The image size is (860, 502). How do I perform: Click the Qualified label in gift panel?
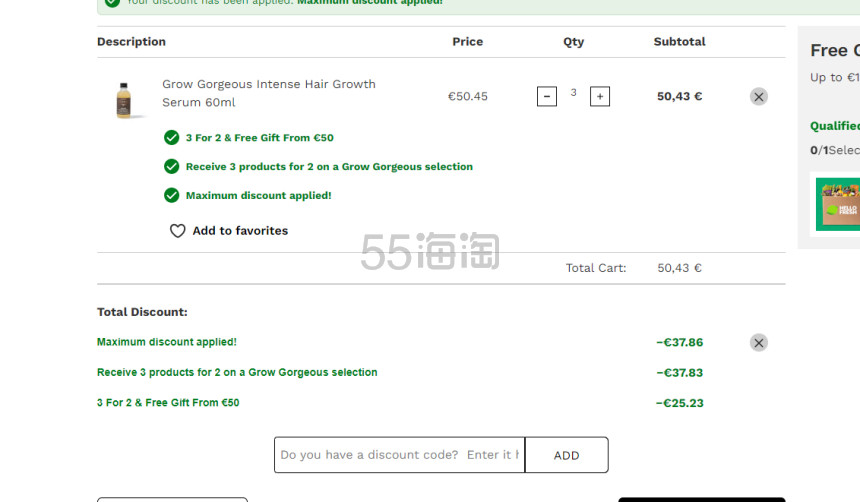pyautogui.click(x=835, y=126)
